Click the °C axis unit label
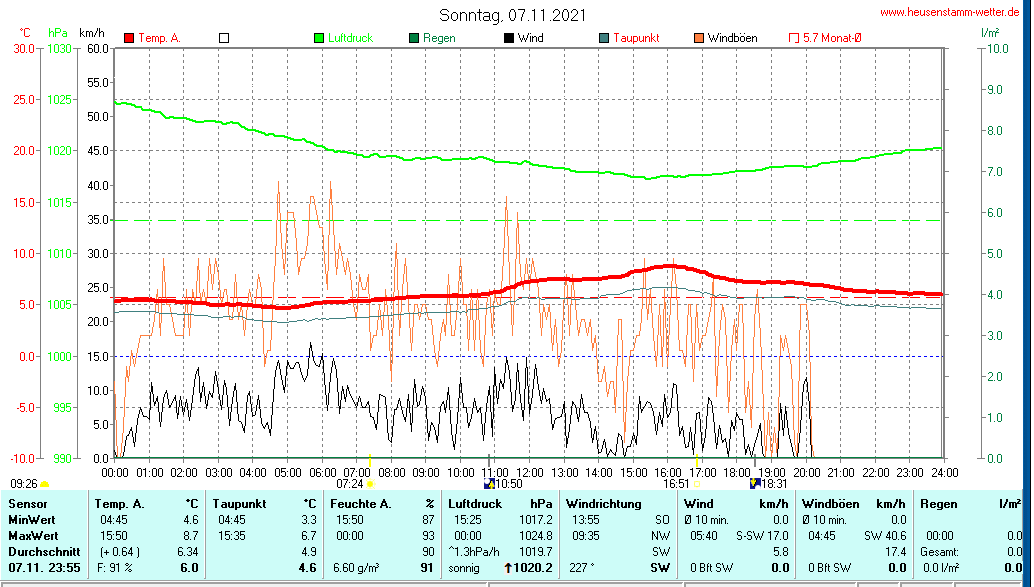Image resolution: width=1034 pixels, height=587 pixels. click(x=24, y=33)
